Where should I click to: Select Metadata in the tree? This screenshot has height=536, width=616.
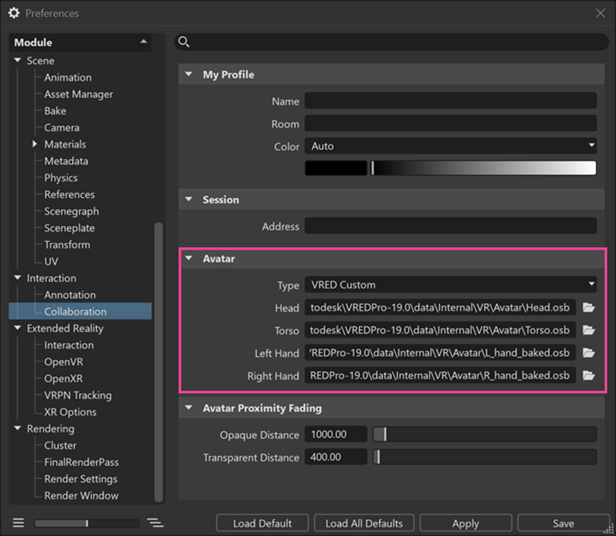click(66, 161)
